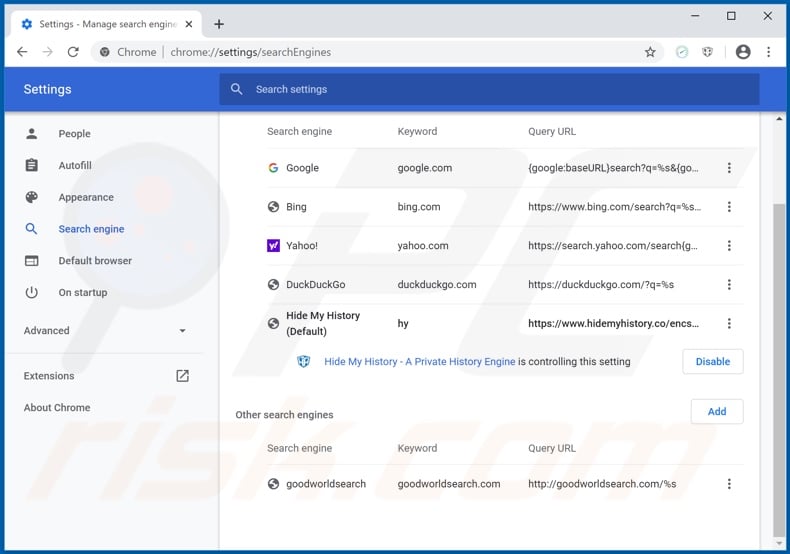Open more actions for Yahoo! search engine

point(729,245)
